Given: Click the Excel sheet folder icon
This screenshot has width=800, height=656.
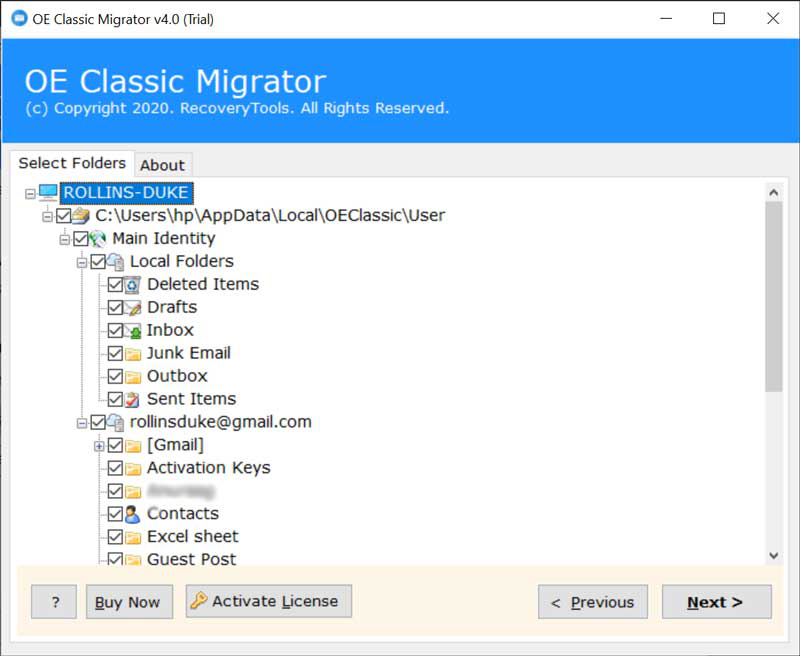Looking at the screenshot, I should pyautogui.click(x=133, y=537).
